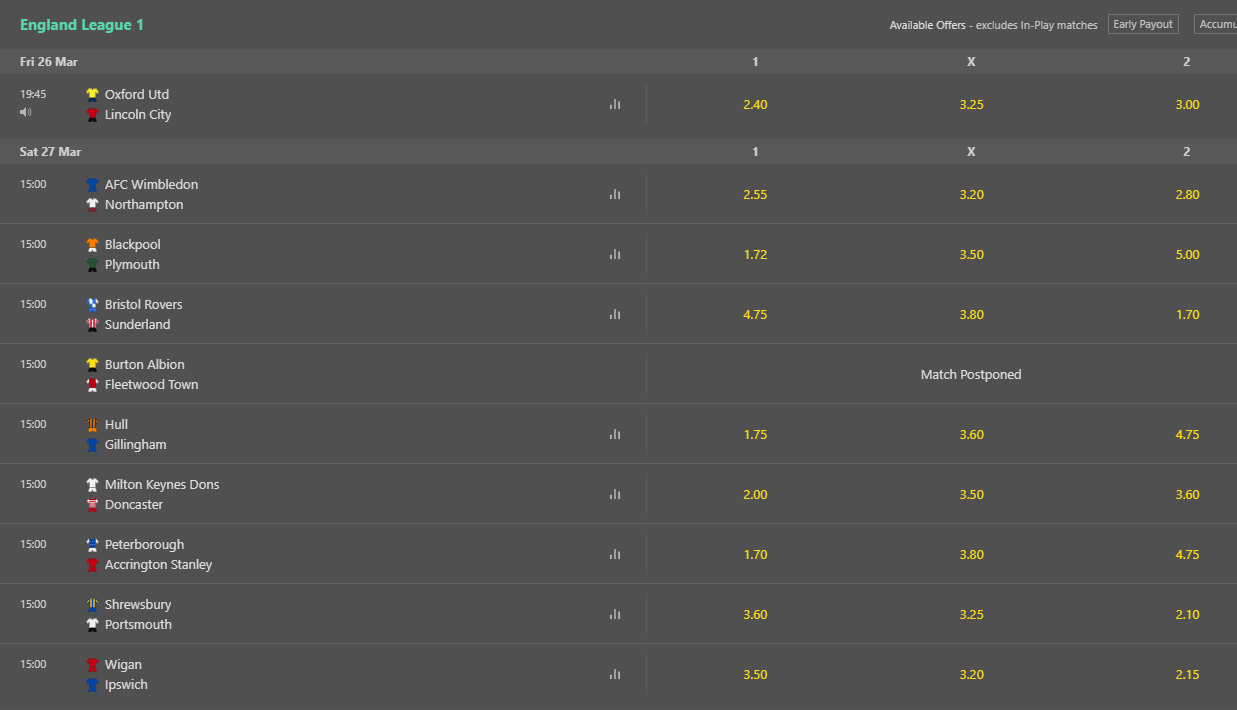The image size is (1237, 710).
Task: Click the Accumulator offer button
Action: pos(1215,24)
